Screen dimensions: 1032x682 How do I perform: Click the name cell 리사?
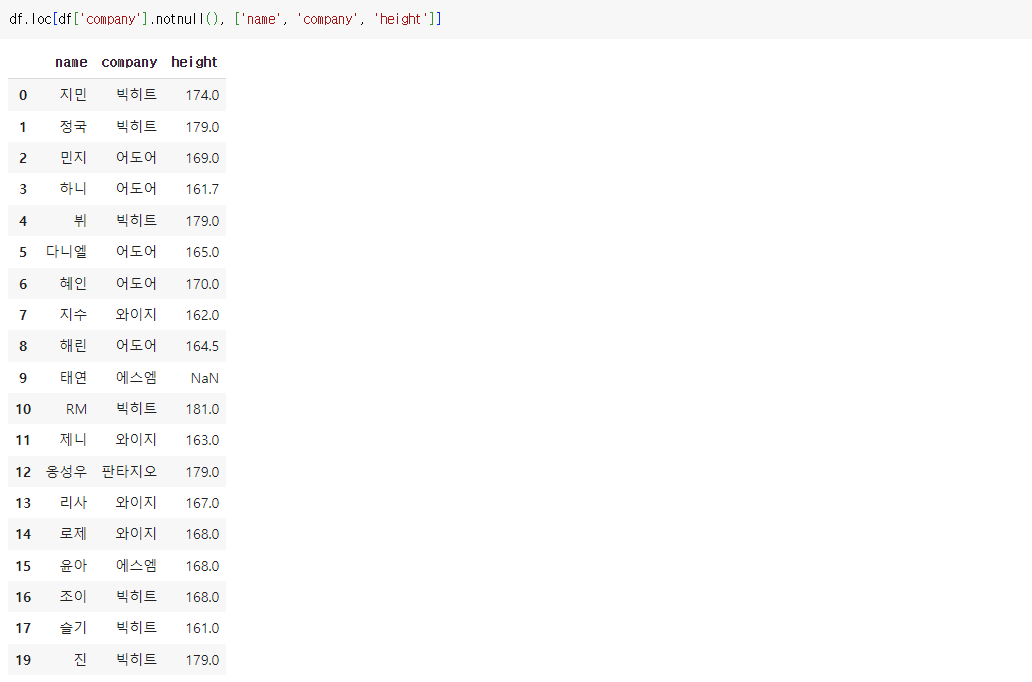click(73, 503)
